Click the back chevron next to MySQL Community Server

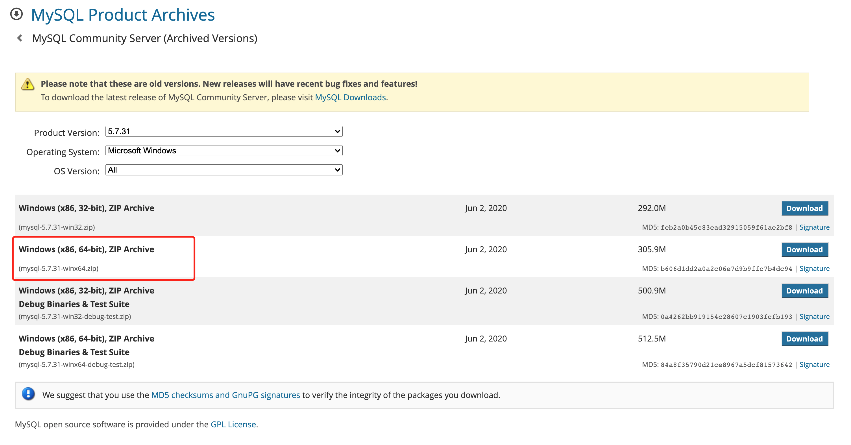tap(19, 38)
